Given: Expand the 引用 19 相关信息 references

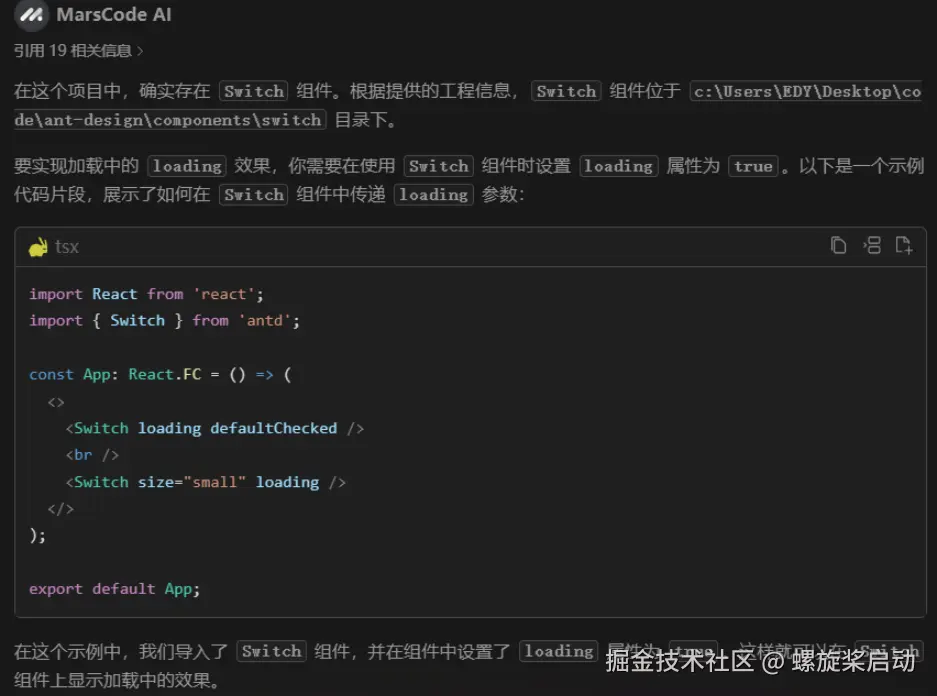Looking at the screenshot, I should coord(79,51).
